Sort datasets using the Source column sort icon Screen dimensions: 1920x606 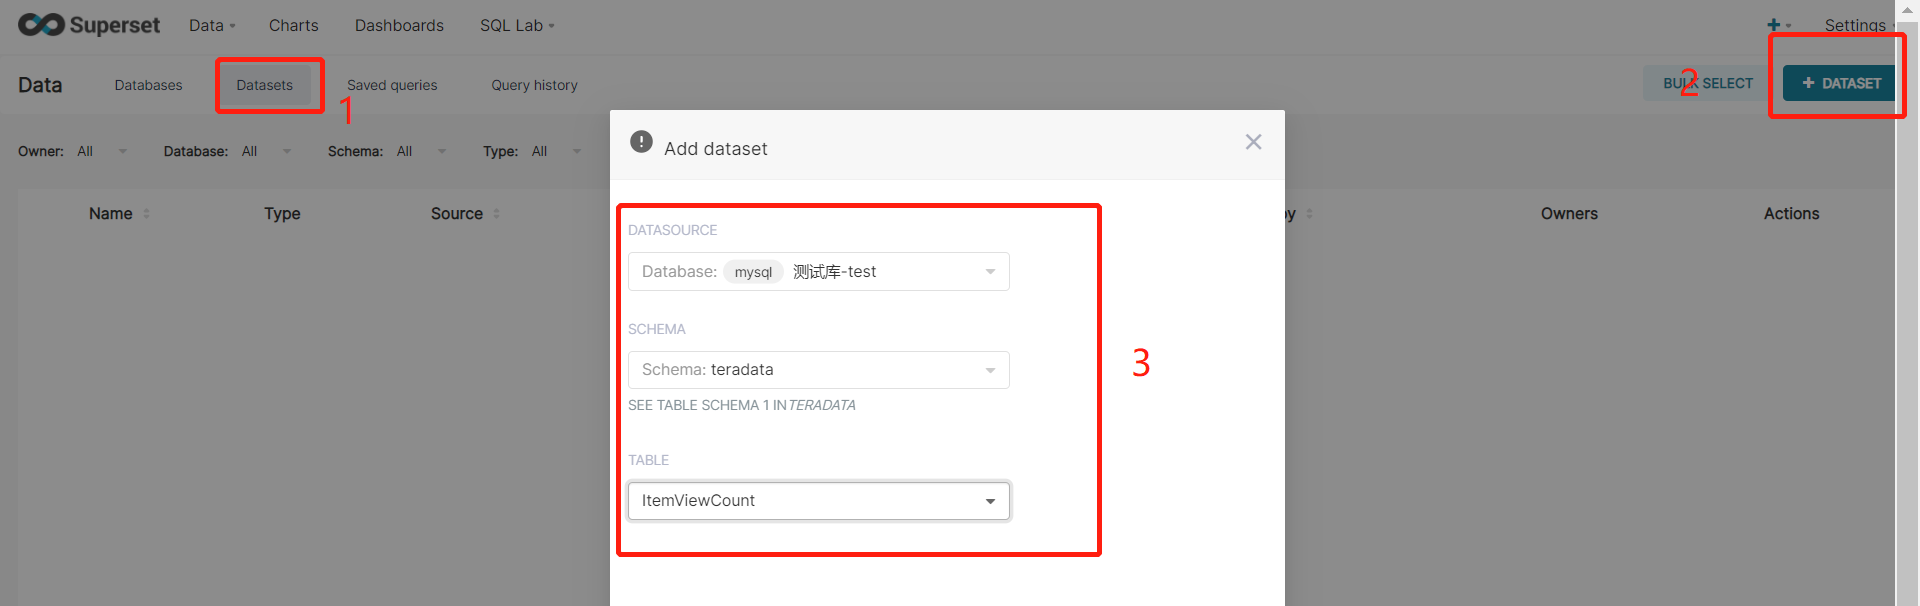495,213
